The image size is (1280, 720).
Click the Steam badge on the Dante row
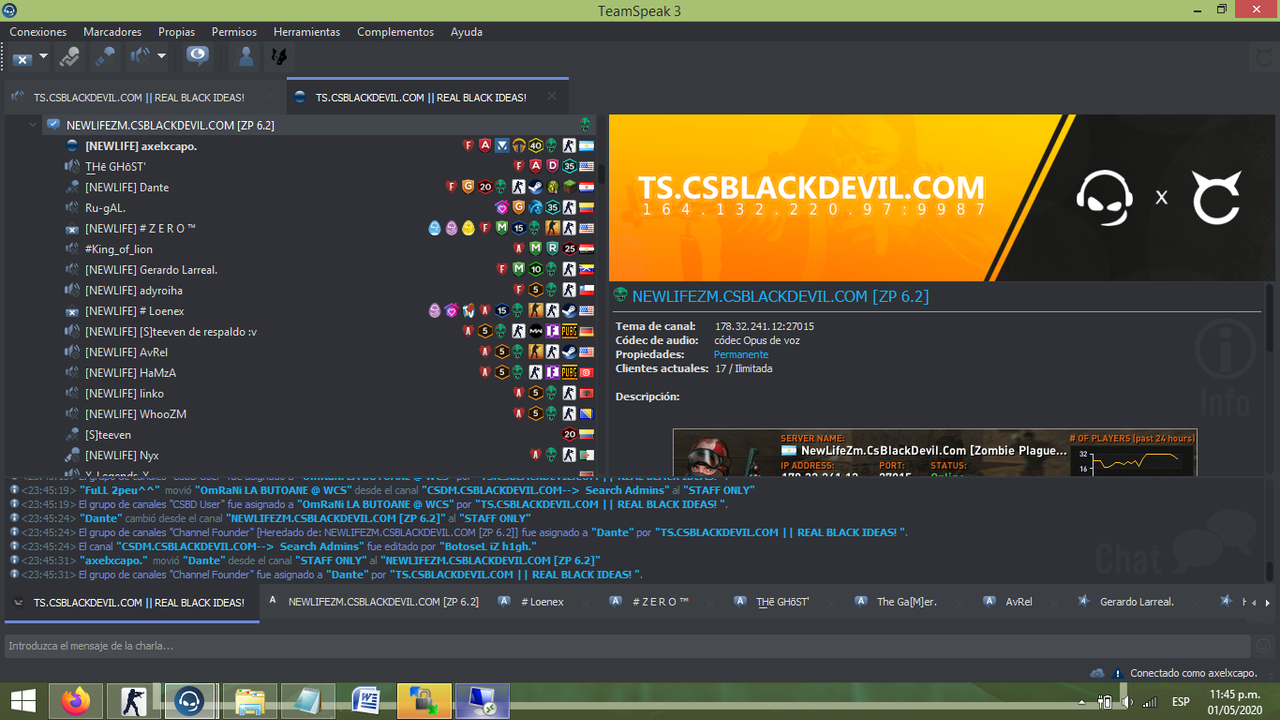coord(535,187)
